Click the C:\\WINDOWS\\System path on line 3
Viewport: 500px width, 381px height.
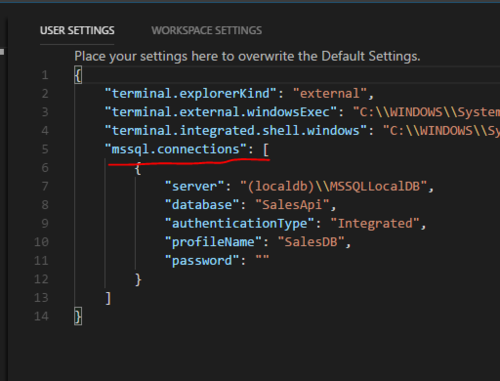tap(426, 112)
